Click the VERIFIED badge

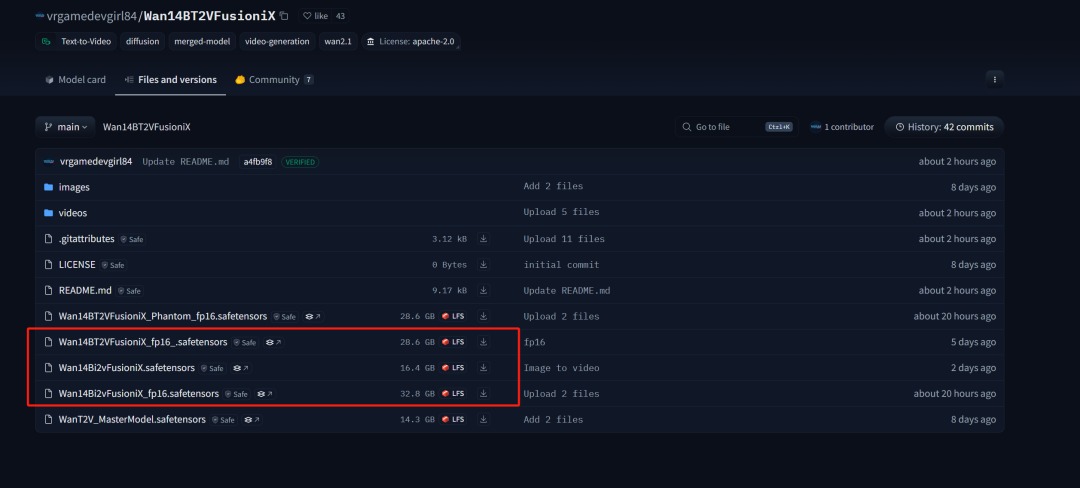point(300,162)
